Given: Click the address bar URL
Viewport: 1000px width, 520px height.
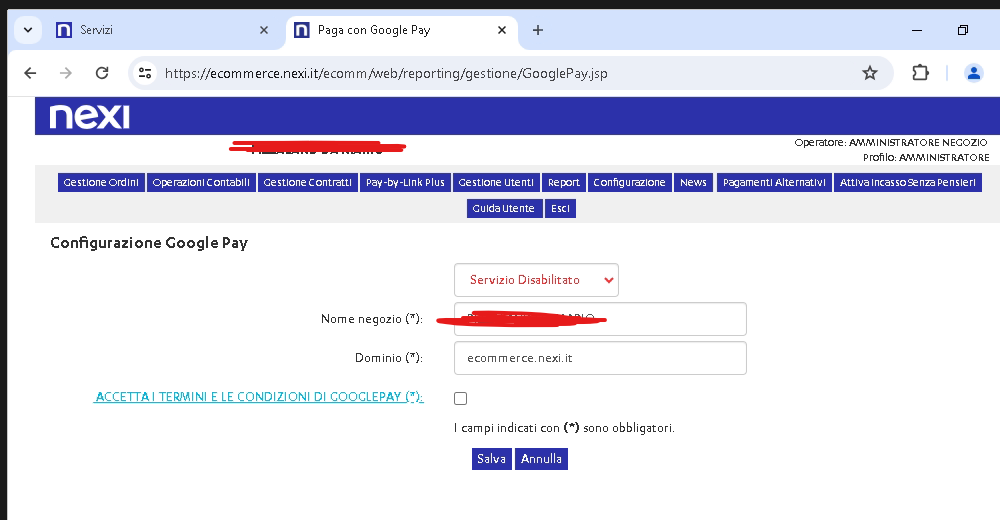Looking at the screenshot, I should tap(386, 73).
